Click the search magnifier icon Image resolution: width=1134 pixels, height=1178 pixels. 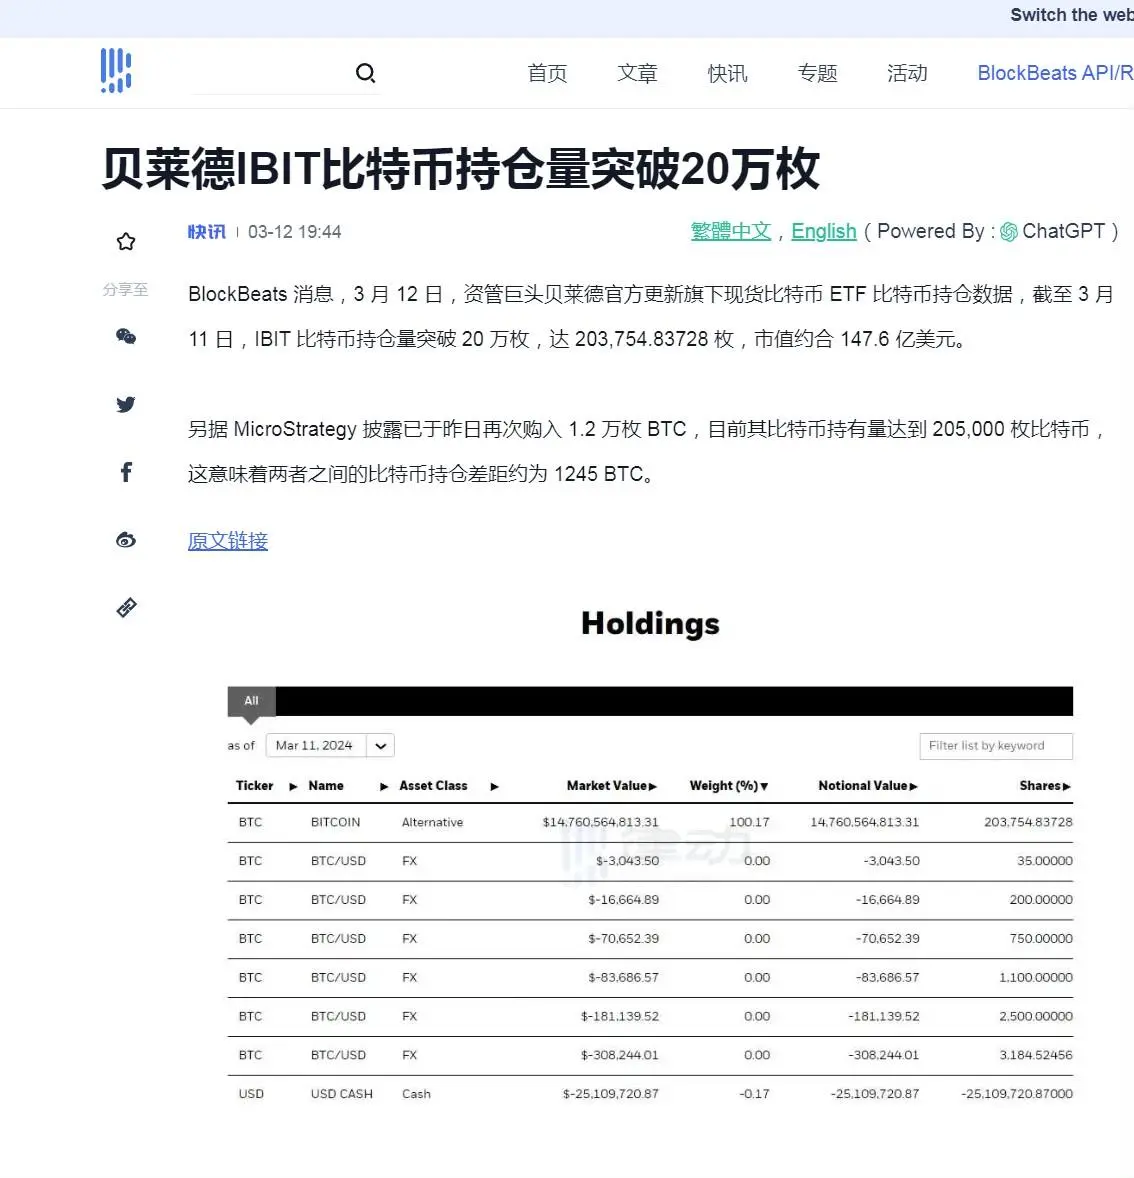click(x=365, y=73)
